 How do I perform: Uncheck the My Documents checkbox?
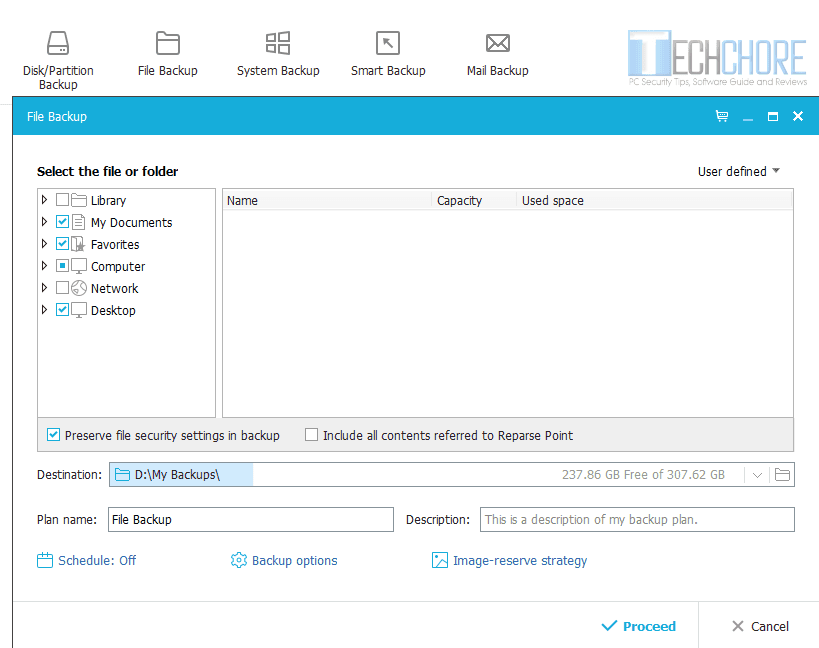(x=62, y=222)
